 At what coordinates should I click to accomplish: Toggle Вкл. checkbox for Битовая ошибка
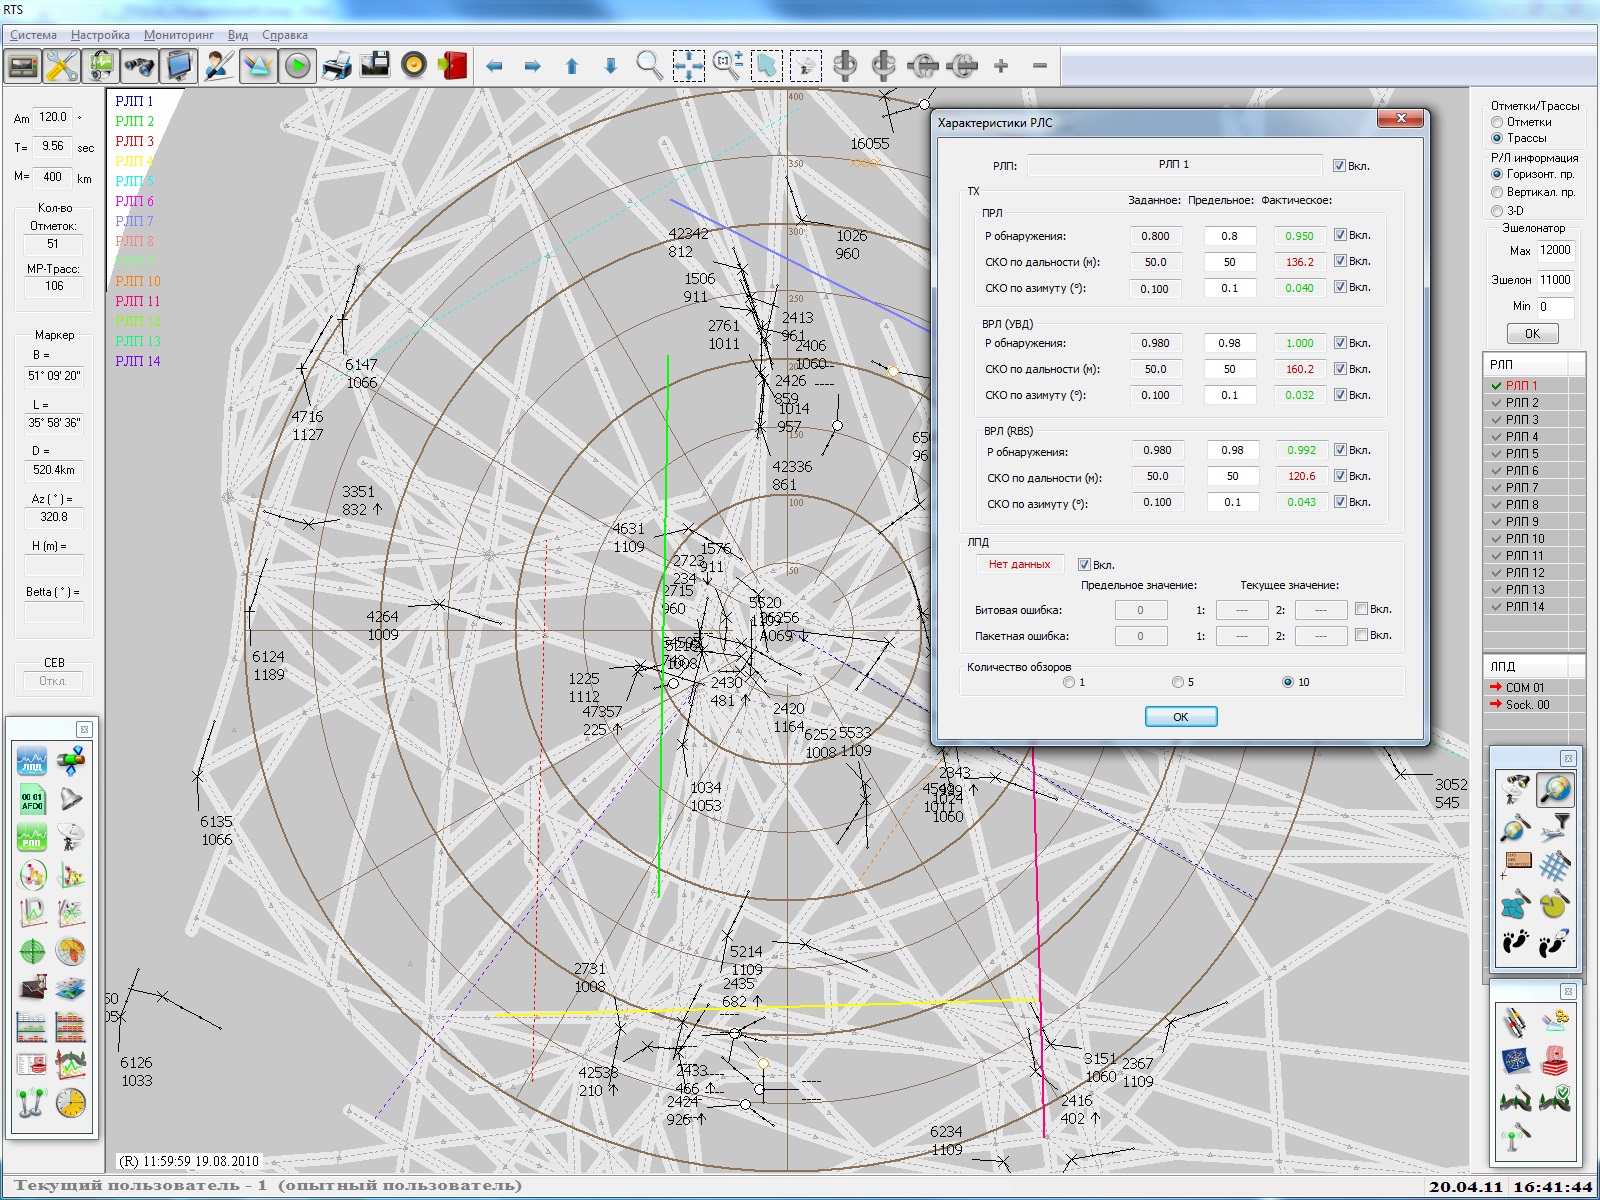click(1361, 609)
